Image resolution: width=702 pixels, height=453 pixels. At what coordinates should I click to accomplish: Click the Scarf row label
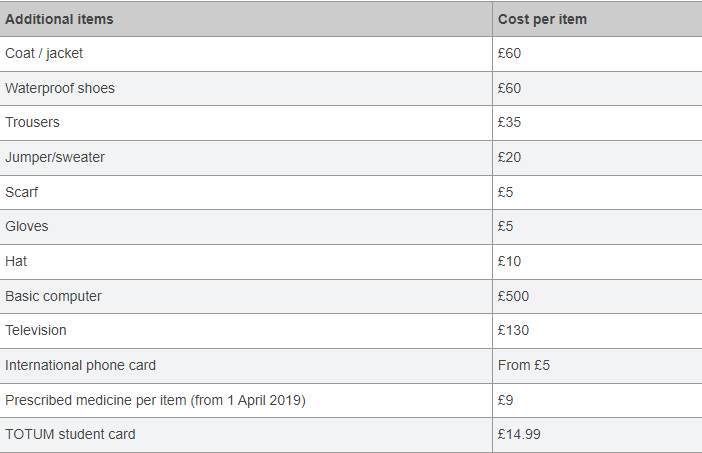point(21,192)
